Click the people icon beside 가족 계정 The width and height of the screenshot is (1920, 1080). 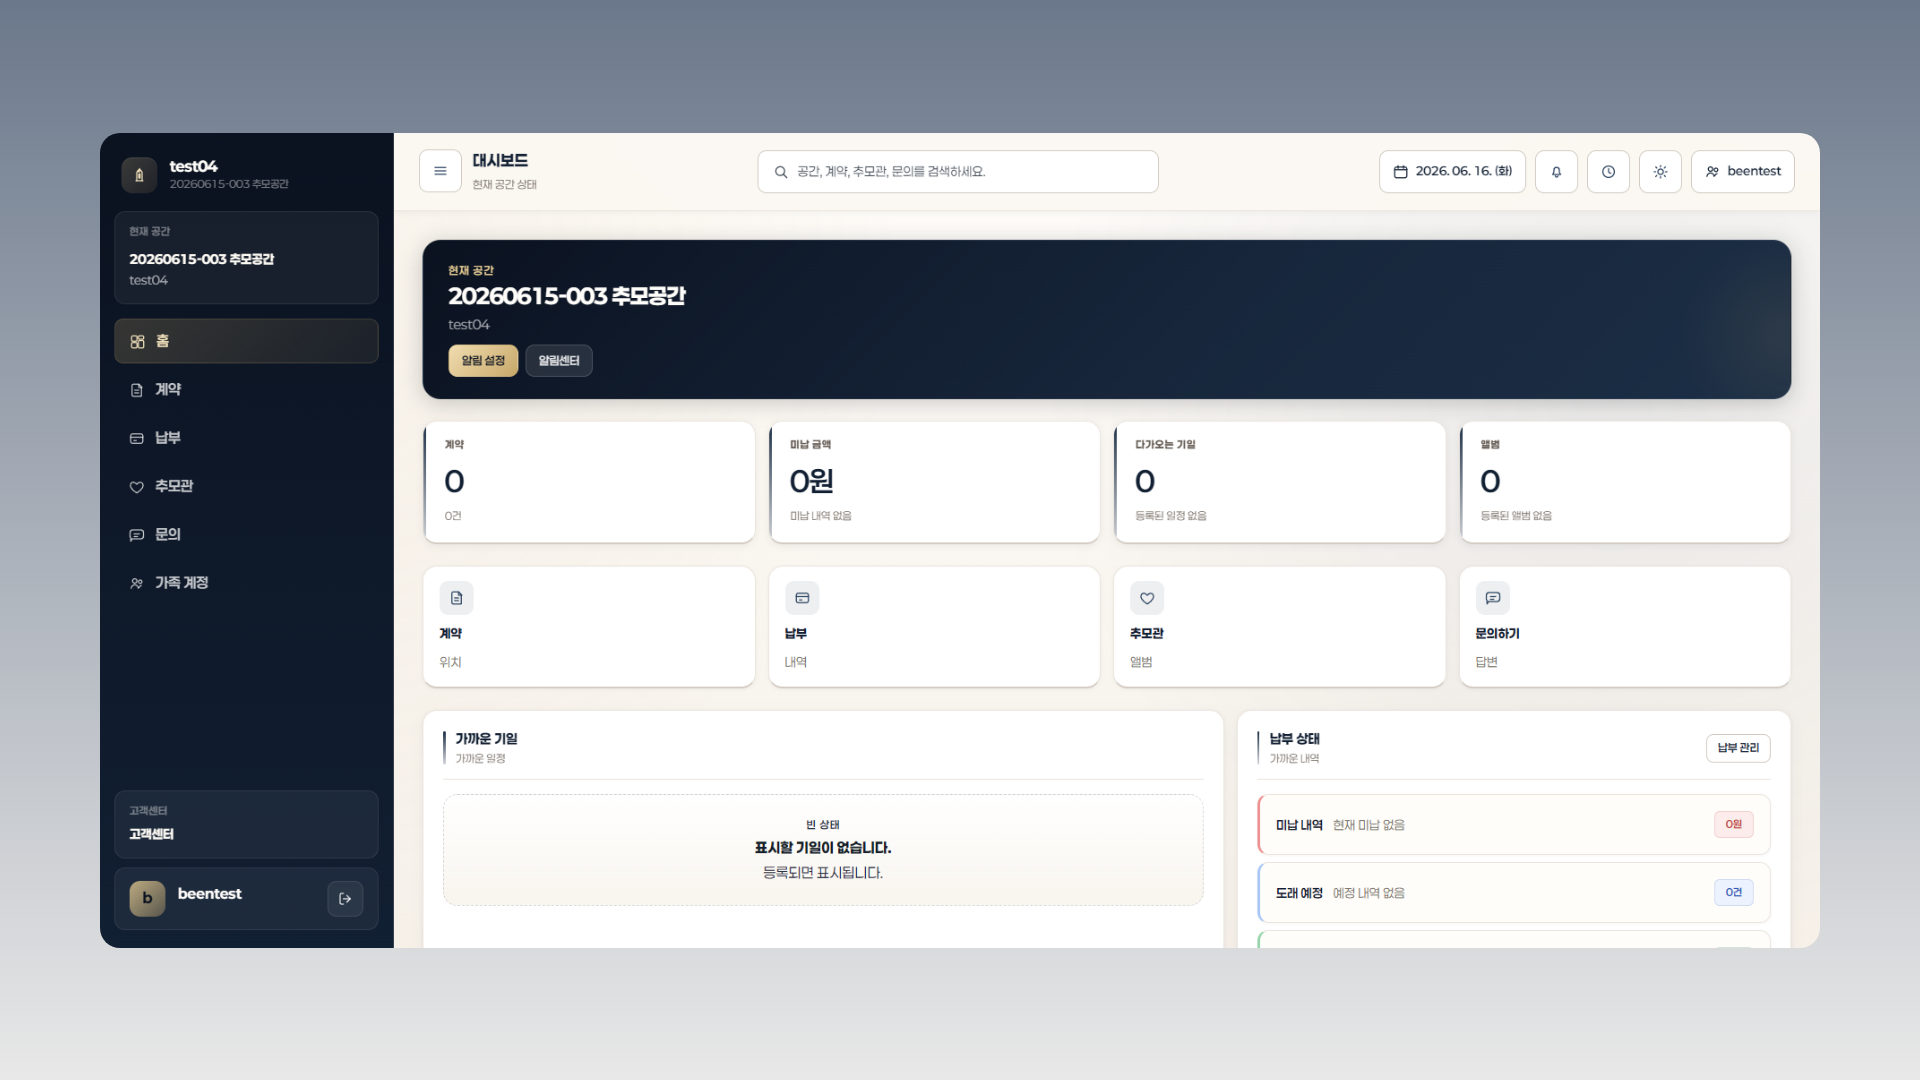pyautogui.click(x=137, y=583)
